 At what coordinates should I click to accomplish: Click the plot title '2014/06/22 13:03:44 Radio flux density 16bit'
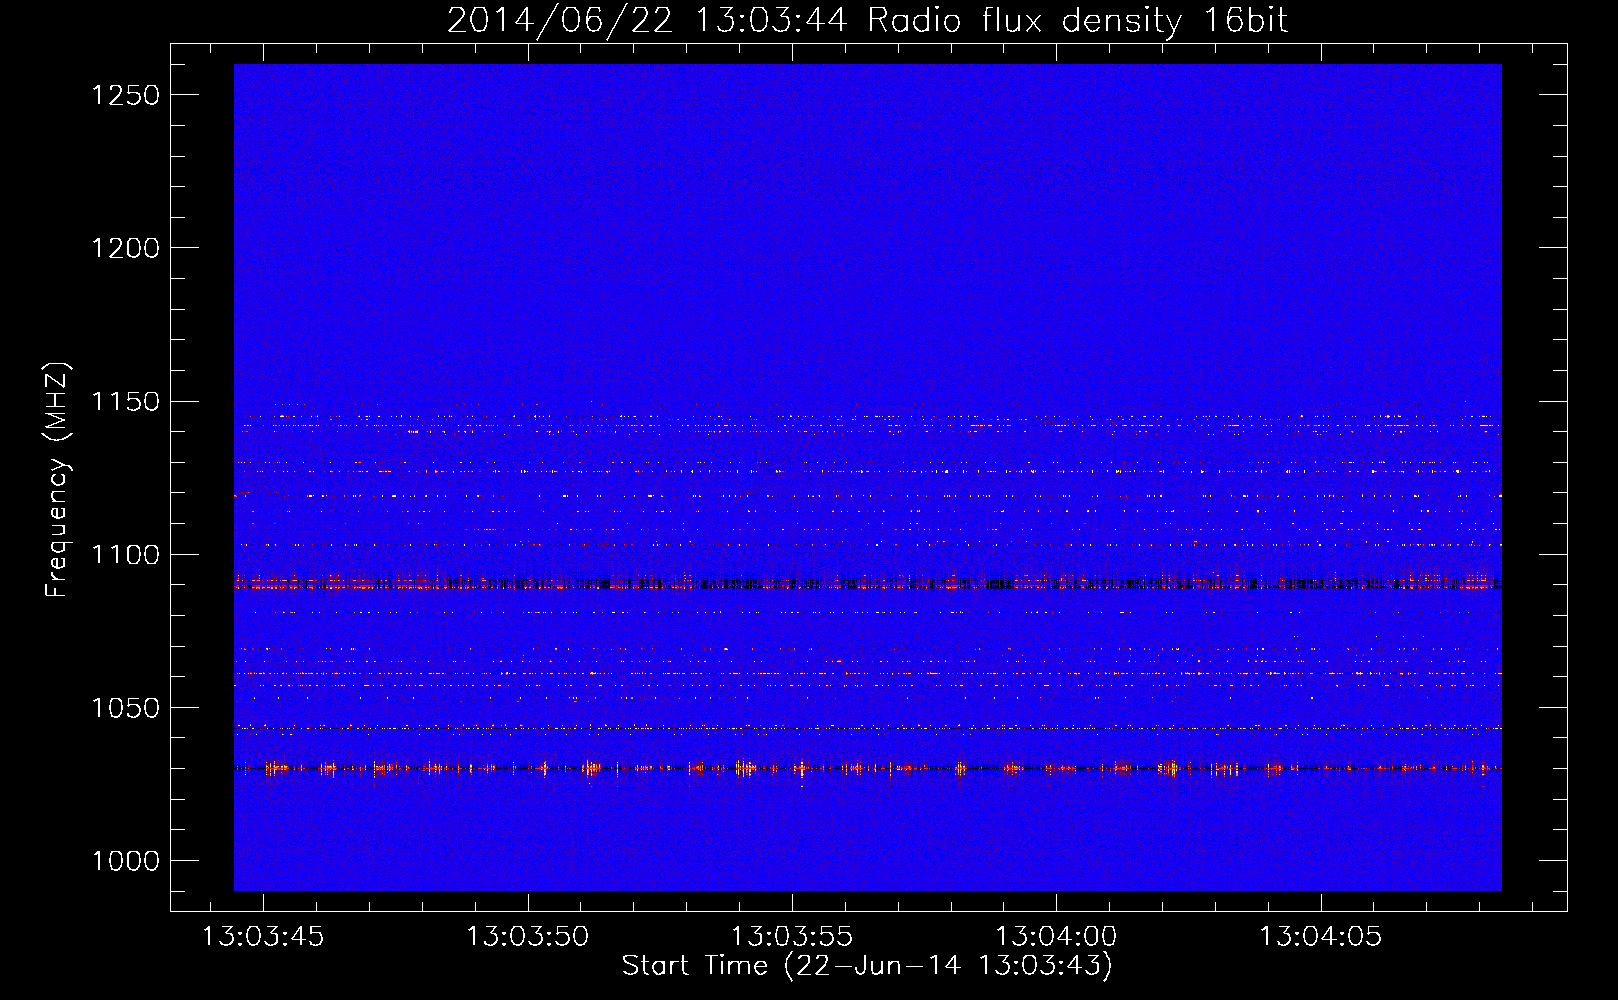[x=867, y=21]
